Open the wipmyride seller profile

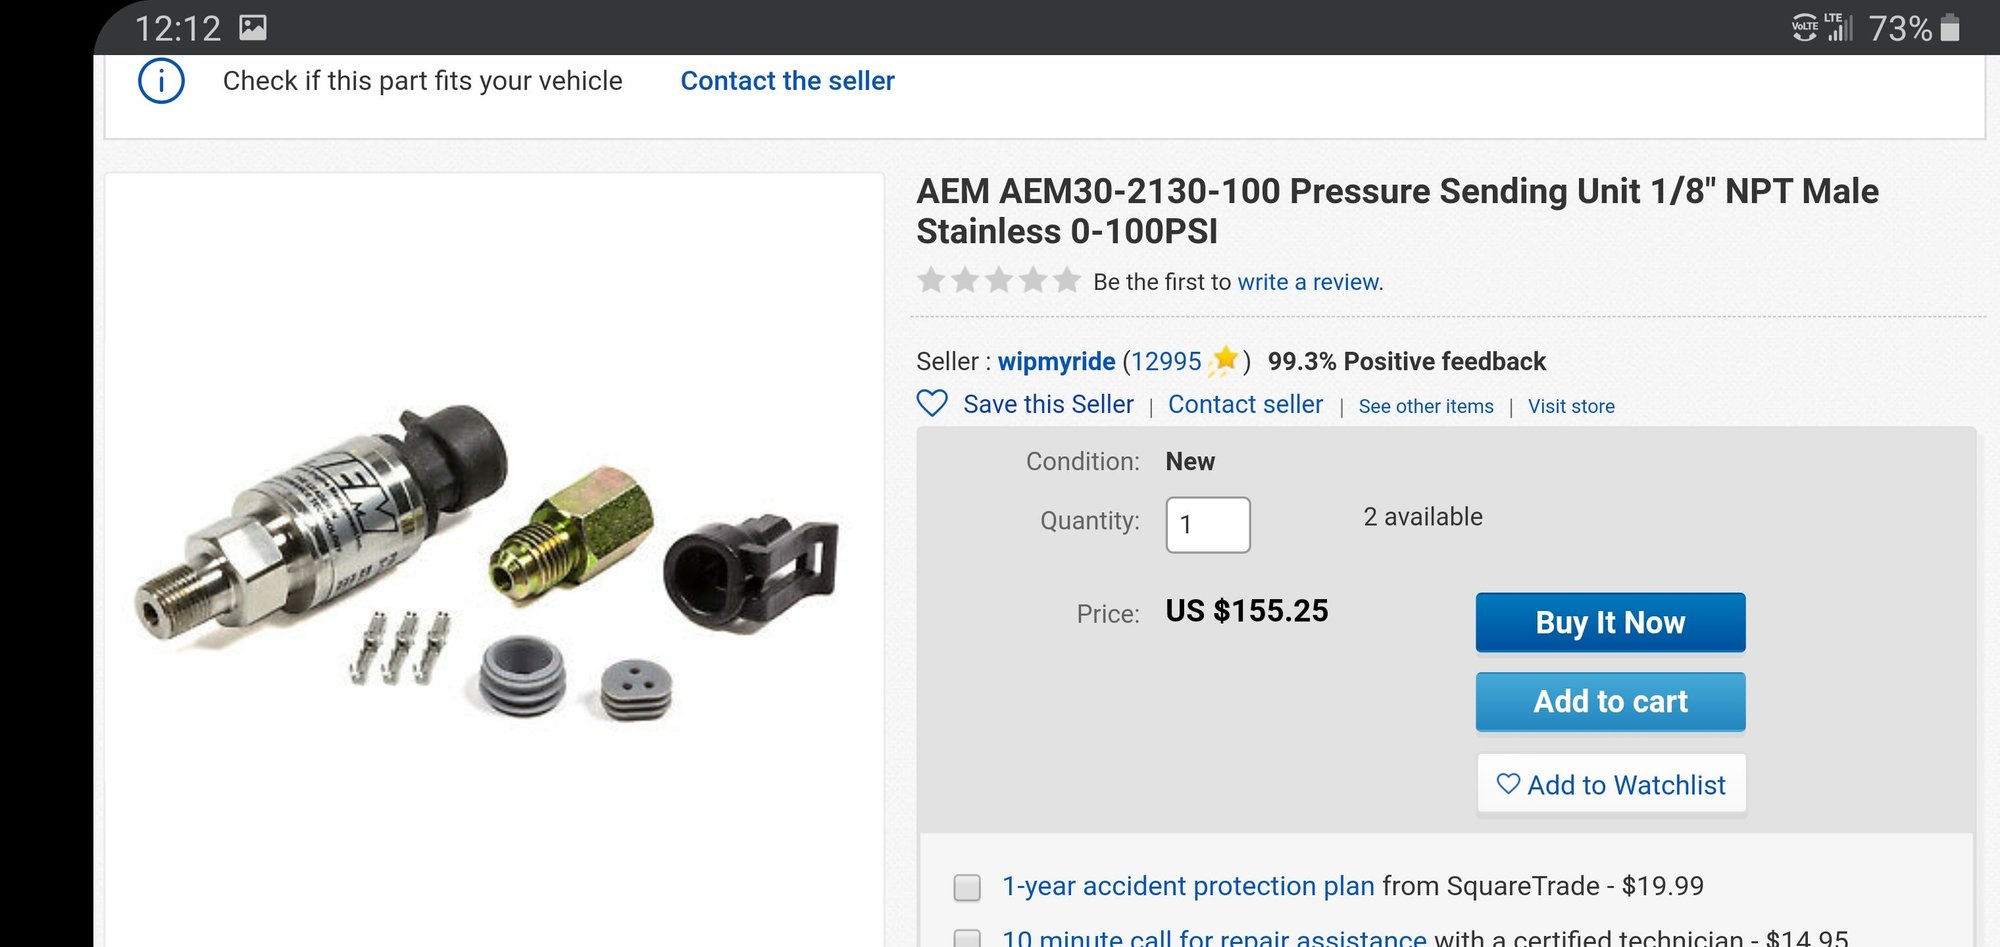(x=1056, y=361)
